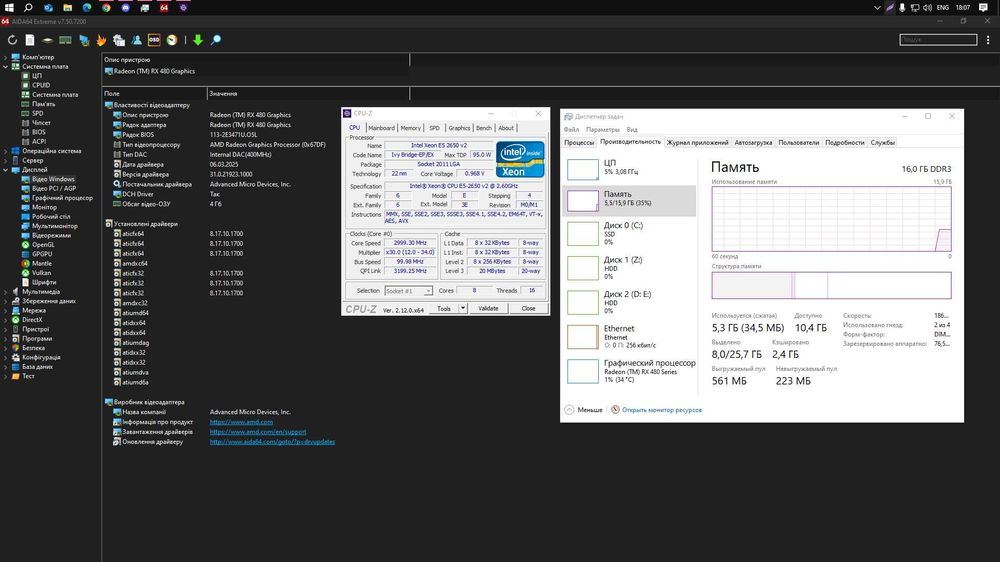Click the memory module icon in AIDA64 toolbar

tap(65, 40)
